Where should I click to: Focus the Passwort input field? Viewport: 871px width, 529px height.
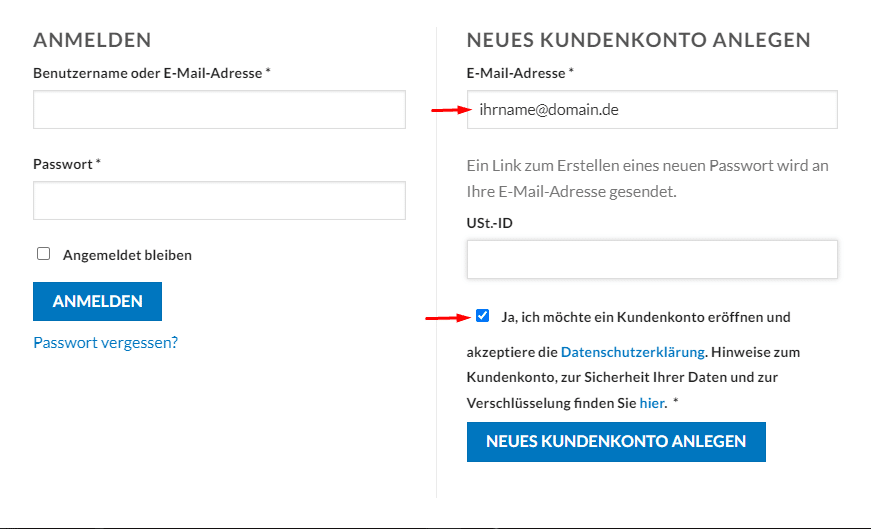219,200
